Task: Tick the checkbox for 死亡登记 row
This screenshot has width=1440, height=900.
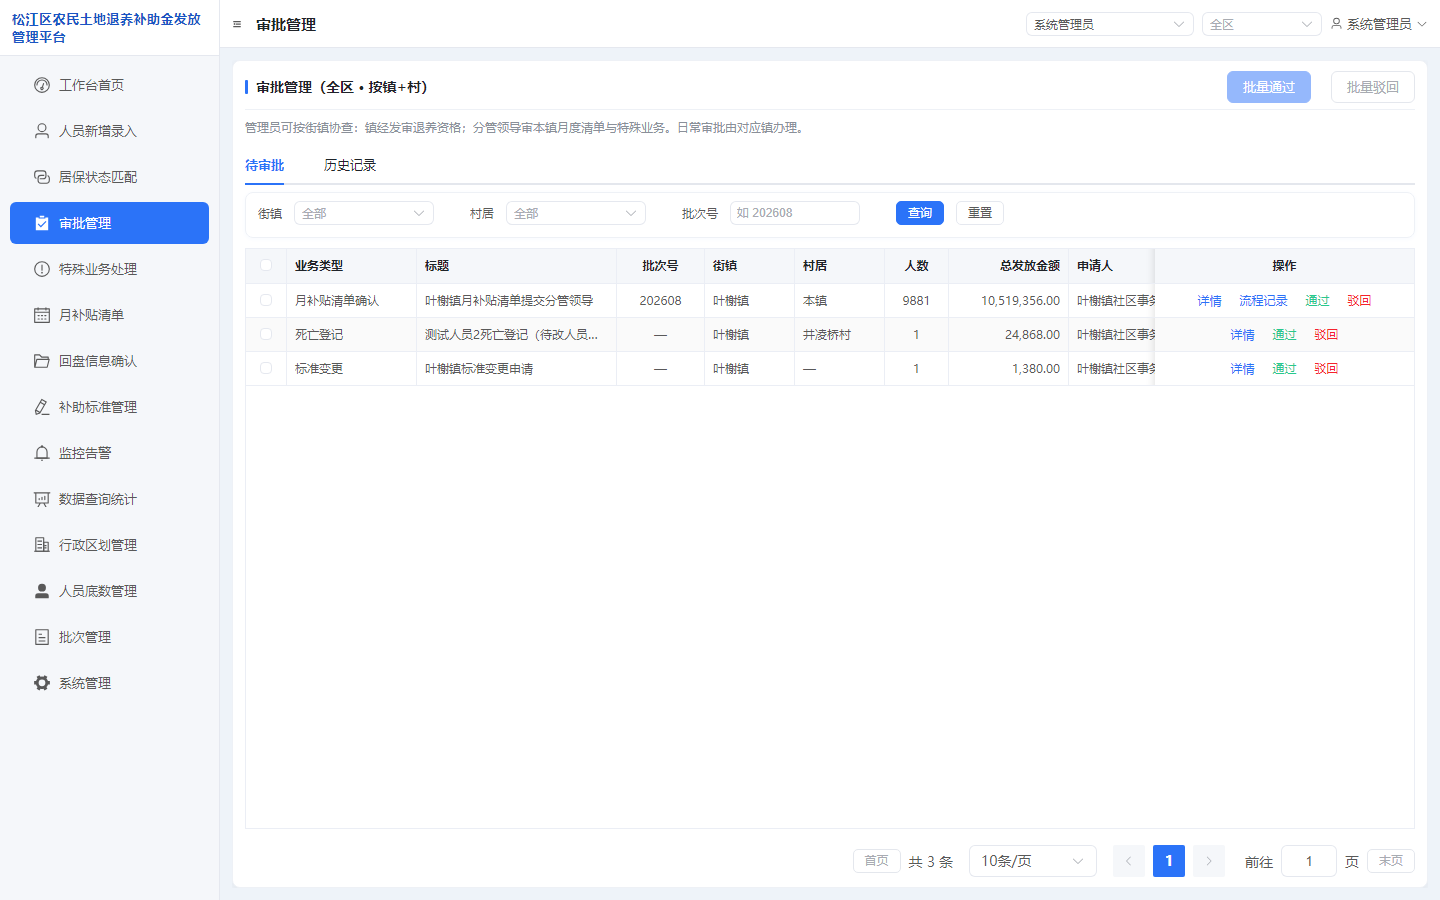Action: (x=266, y=334)
